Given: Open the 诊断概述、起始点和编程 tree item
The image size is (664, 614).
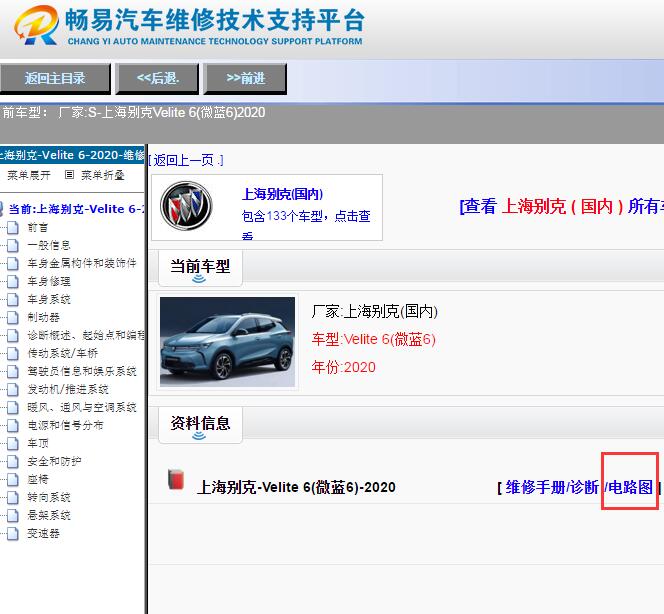Looking at the screenshot, I should [86, 335].
